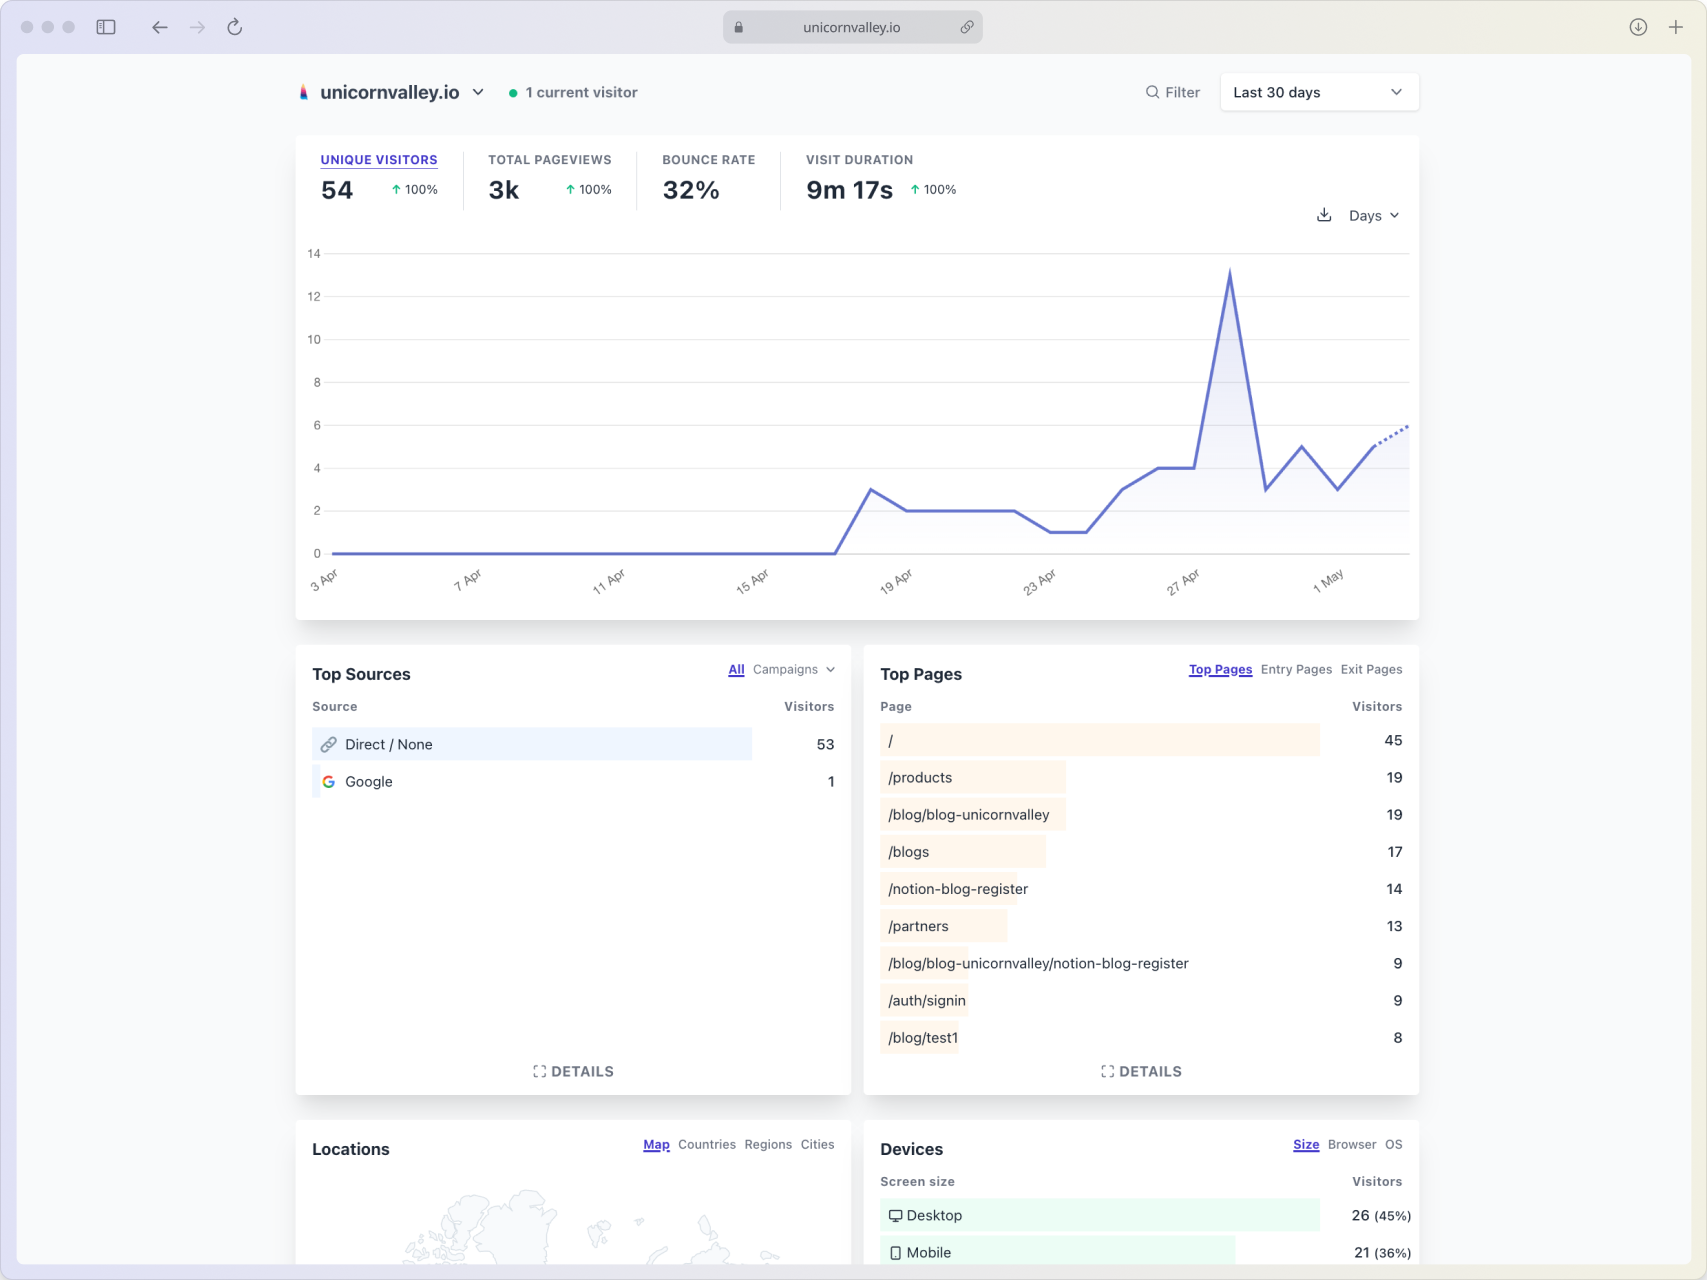The image size is (1707, 1280).
Task: Open a new tab with the plus icon
Action: [x=1676, y=27]
